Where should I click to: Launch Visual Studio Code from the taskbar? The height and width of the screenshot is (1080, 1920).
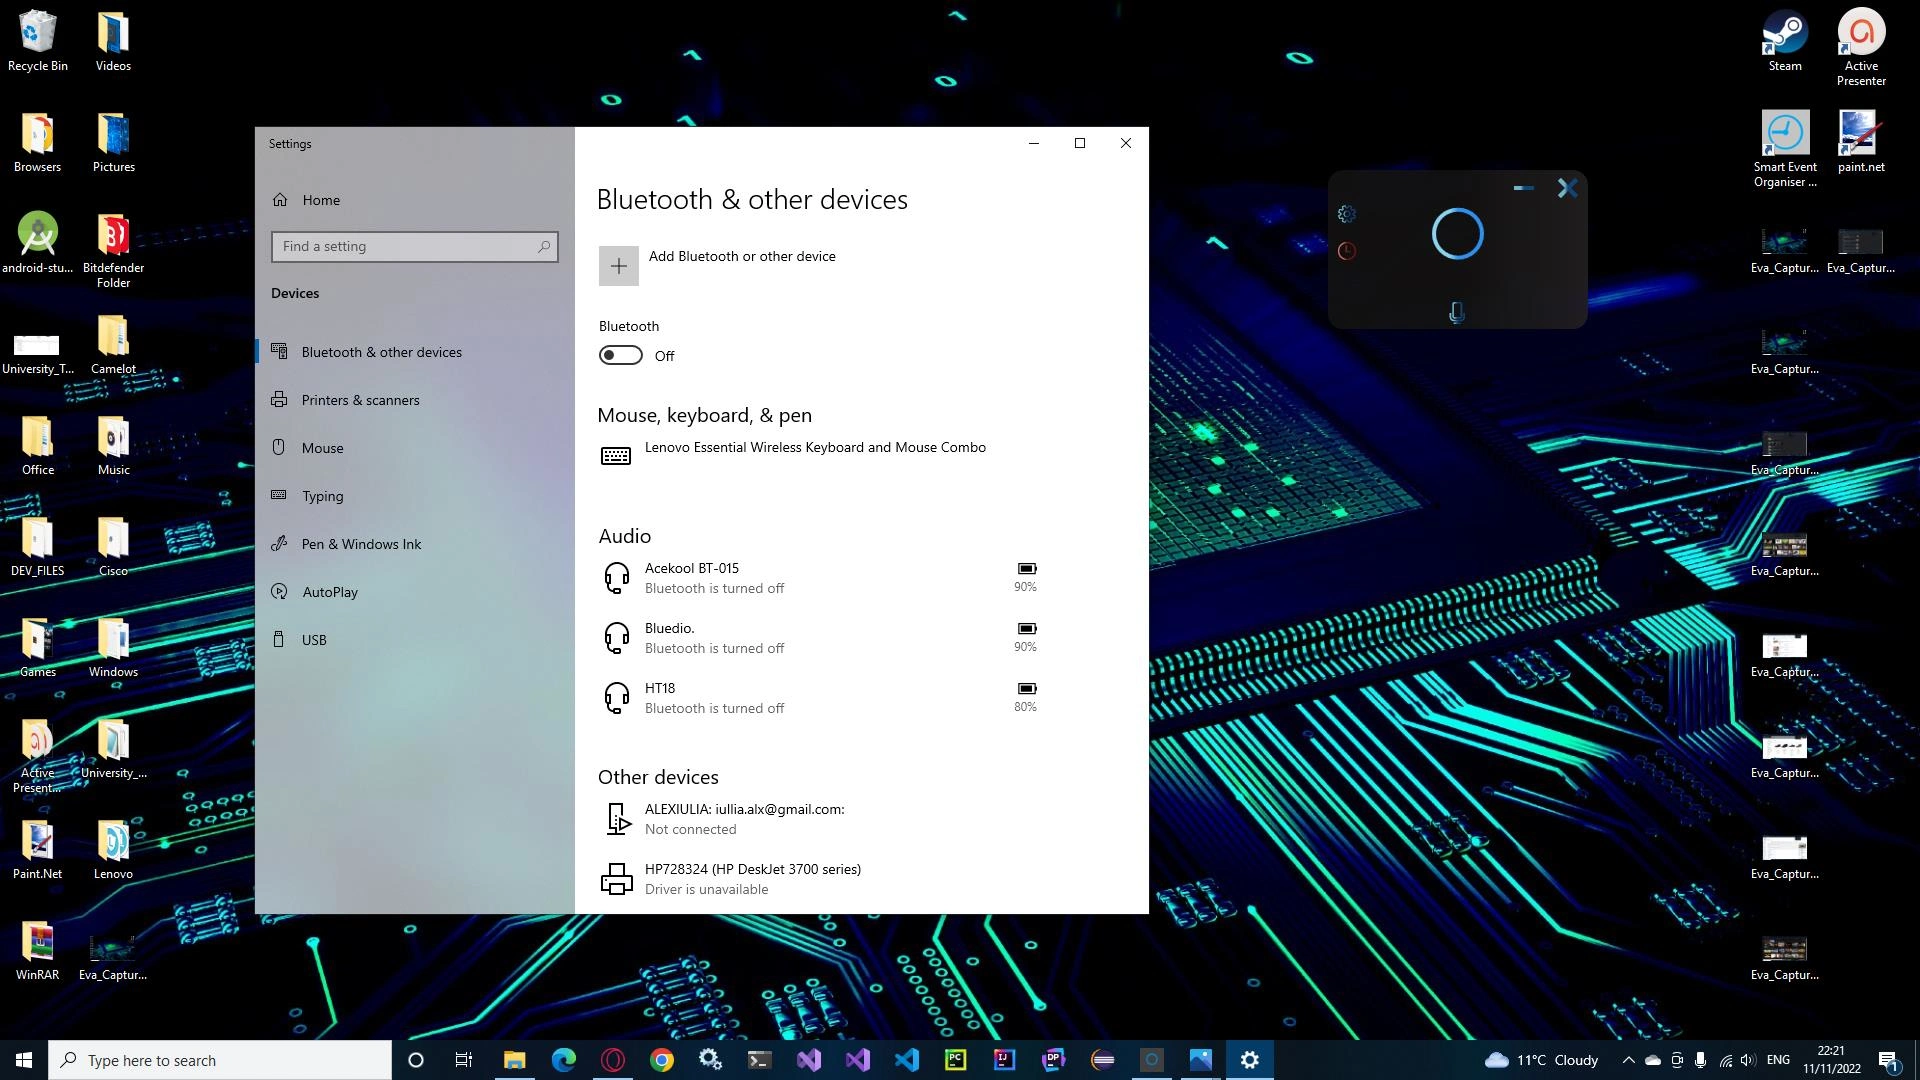(907, 1060)
